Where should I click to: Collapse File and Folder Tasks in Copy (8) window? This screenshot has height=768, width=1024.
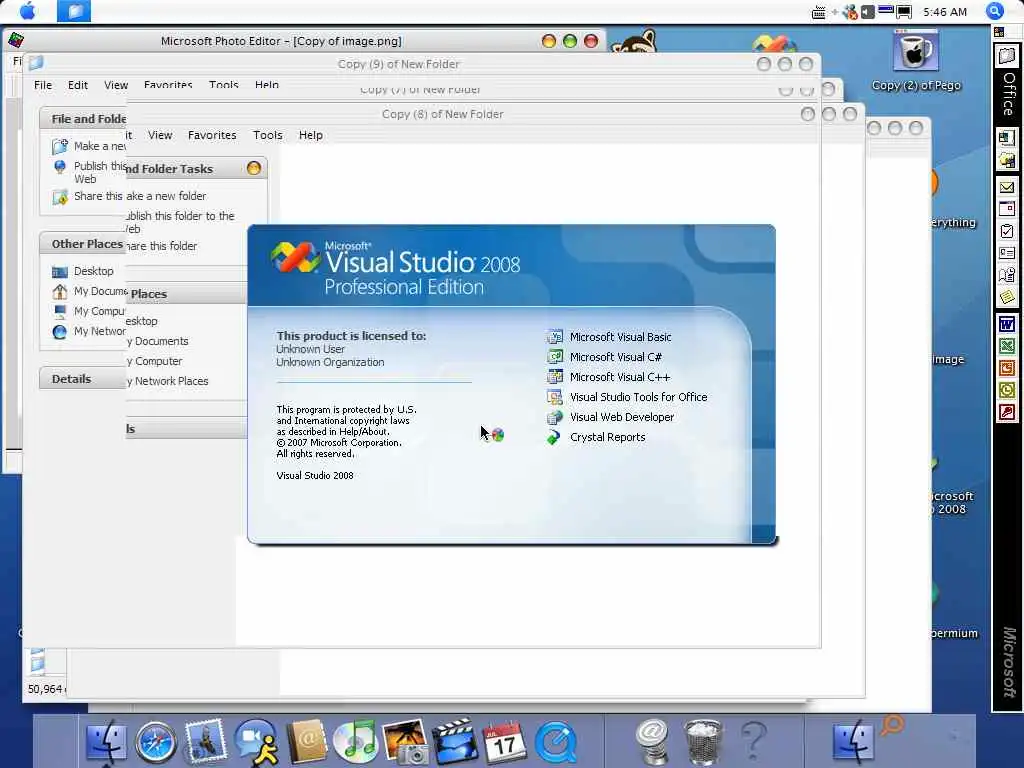pyautogui.click(x=254, y=168)
